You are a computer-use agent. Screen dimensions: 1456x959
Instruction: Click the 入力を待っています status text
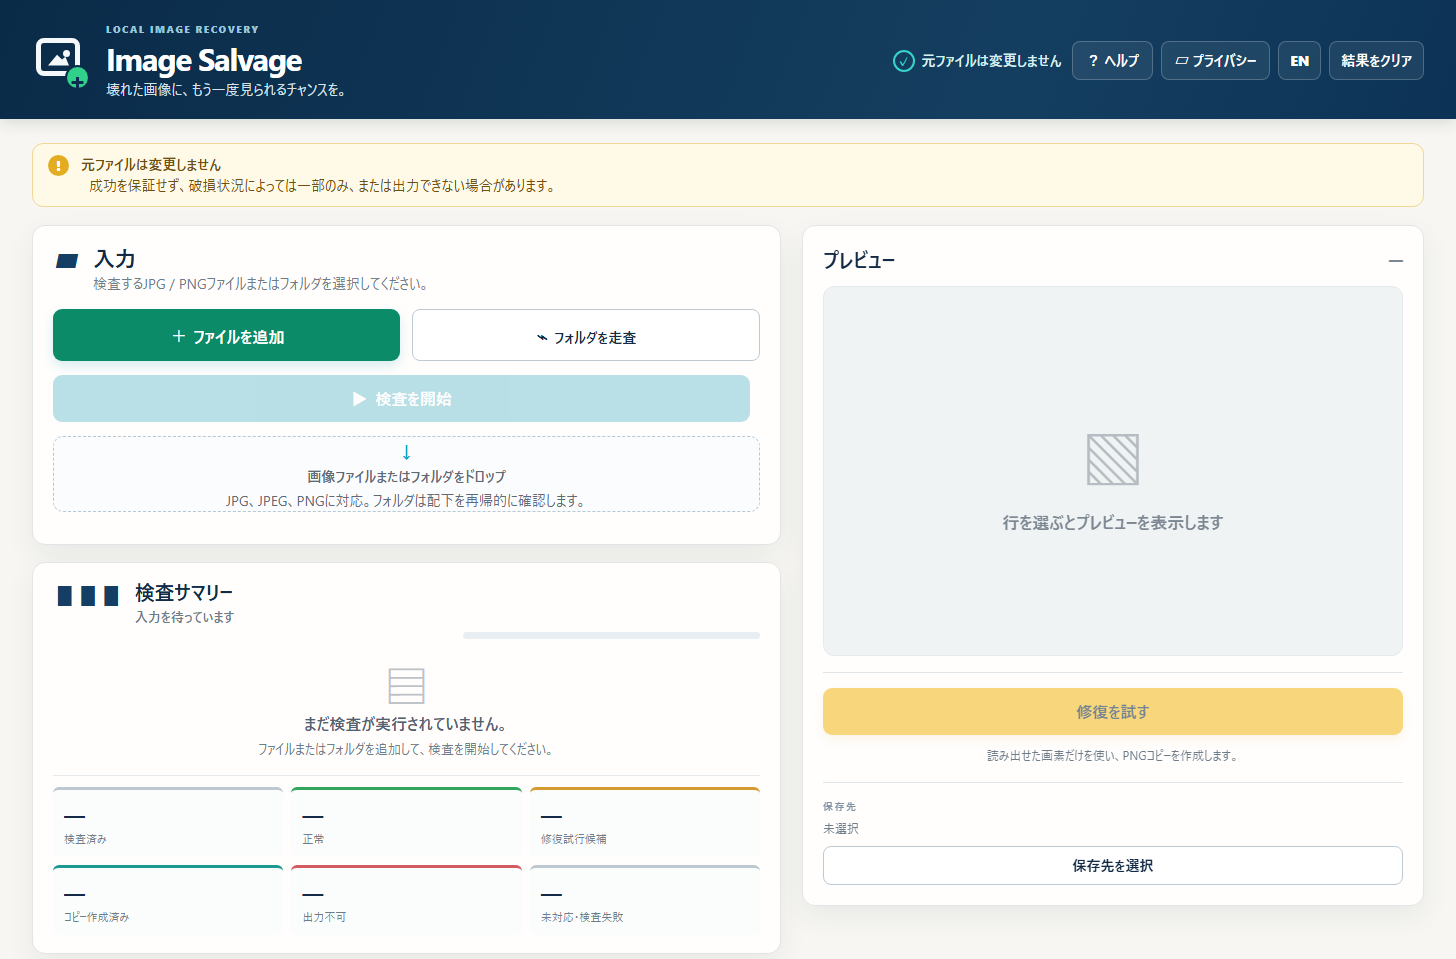tap(185, 618)
